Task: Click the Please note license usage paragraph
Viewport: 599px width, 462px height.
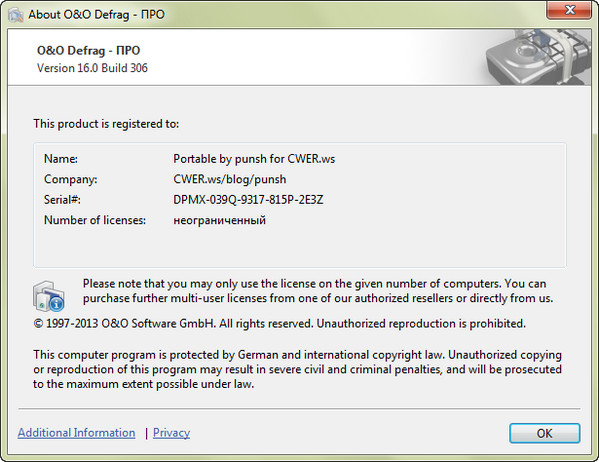Action: (318, 291)
